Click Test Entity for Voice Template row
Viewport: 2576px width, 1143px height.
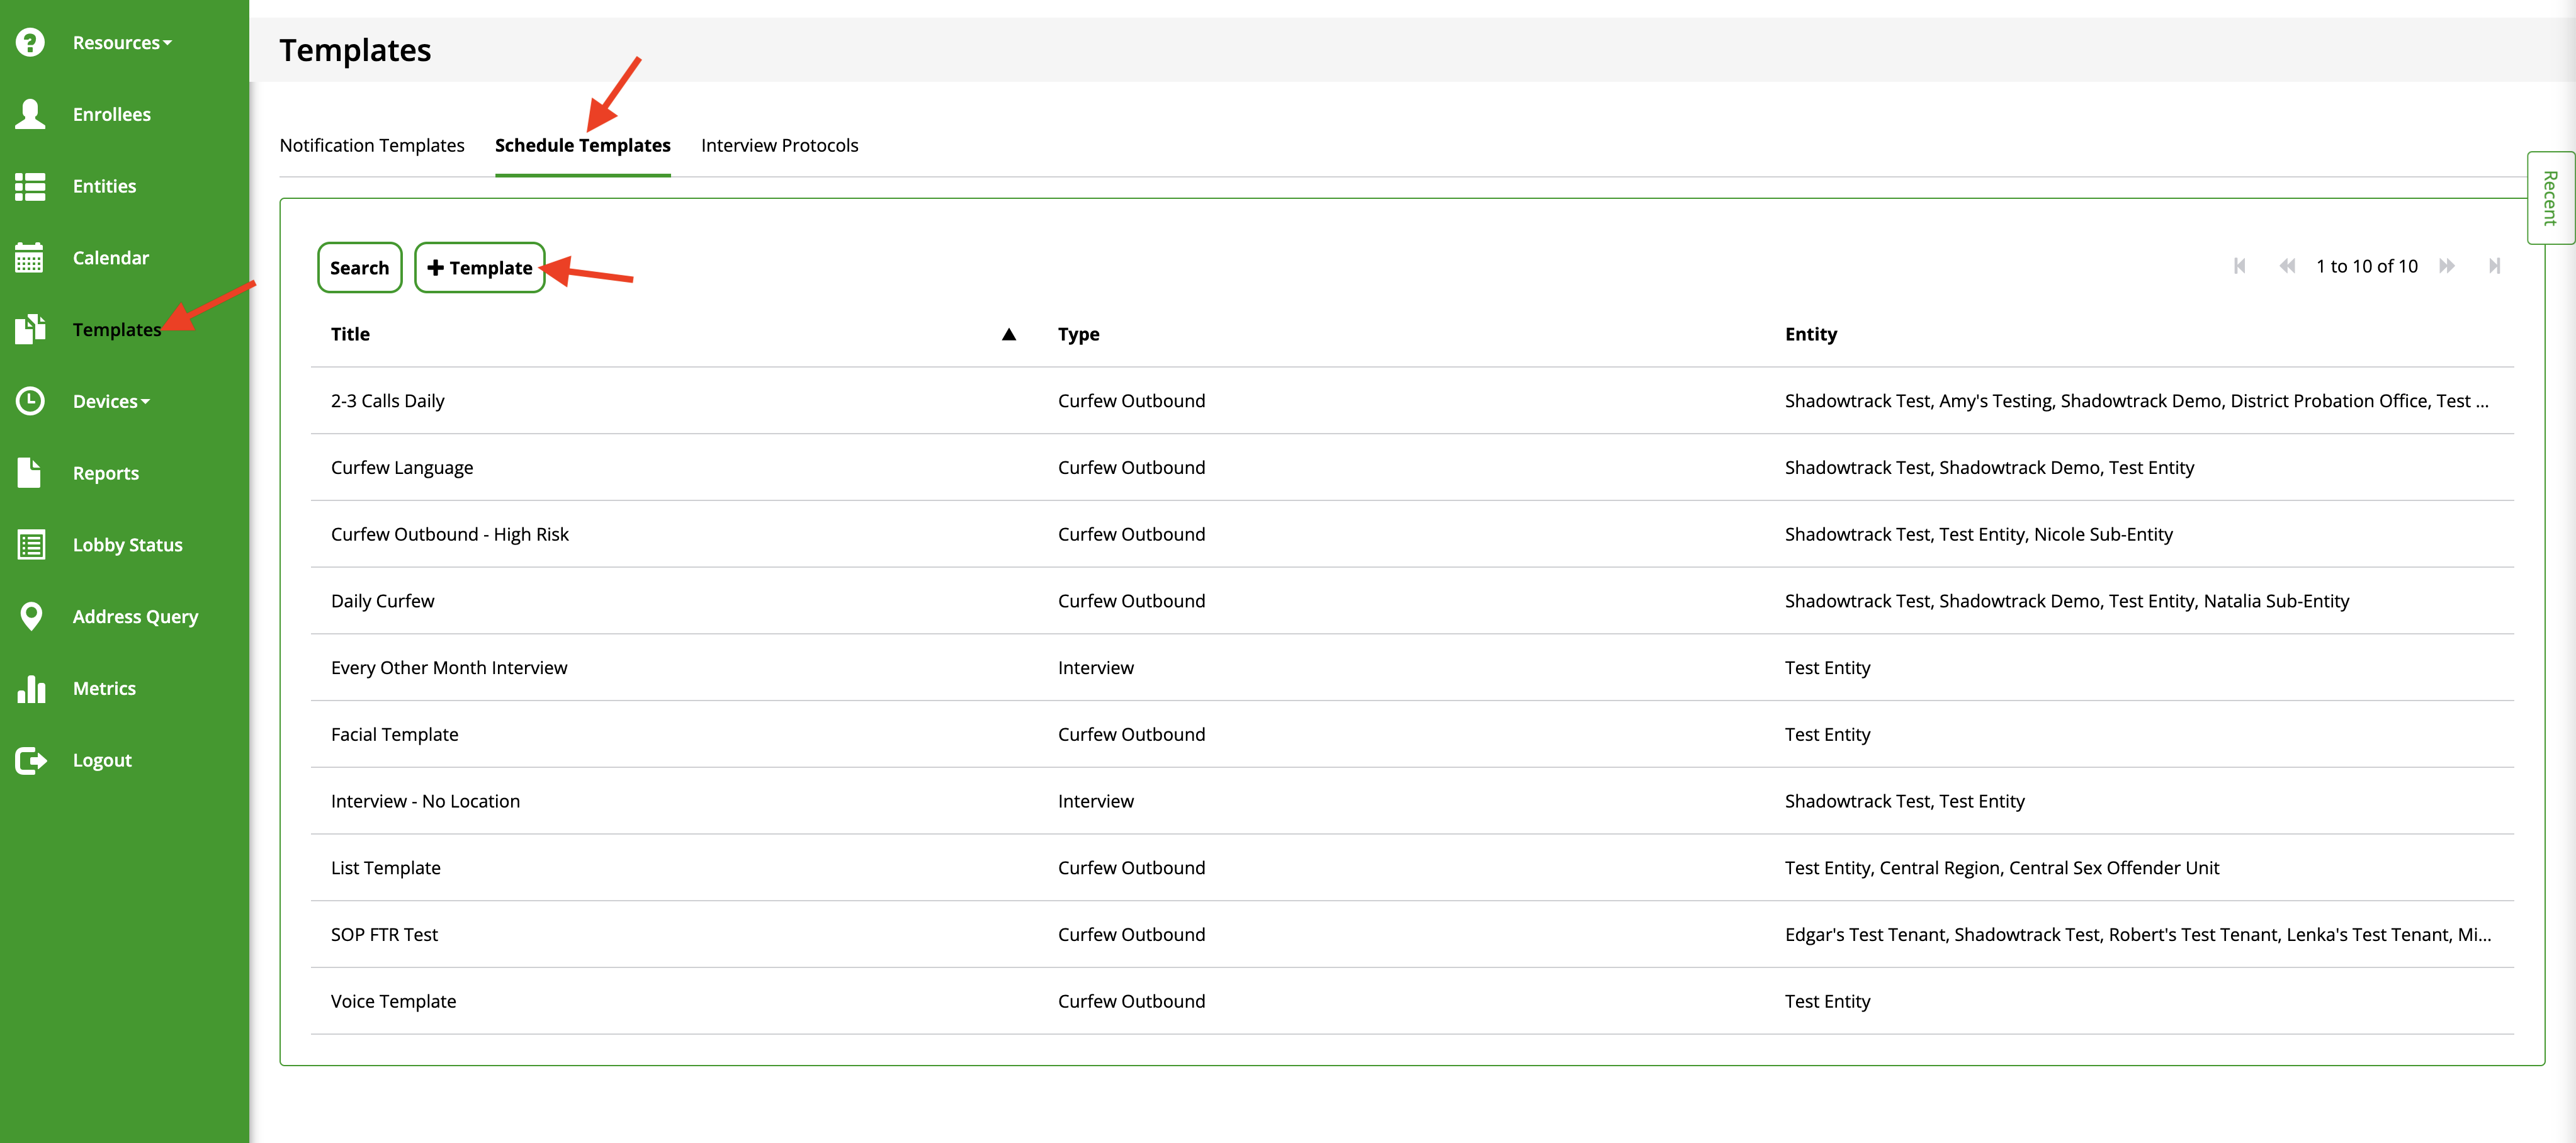coord(1828,1001)
